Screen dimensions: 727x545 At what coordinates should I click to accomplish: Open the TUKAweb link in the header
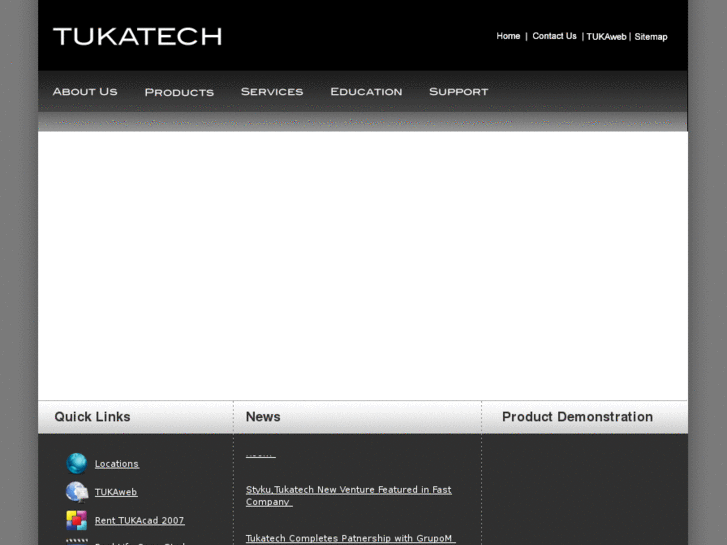[x=606, y=37]
